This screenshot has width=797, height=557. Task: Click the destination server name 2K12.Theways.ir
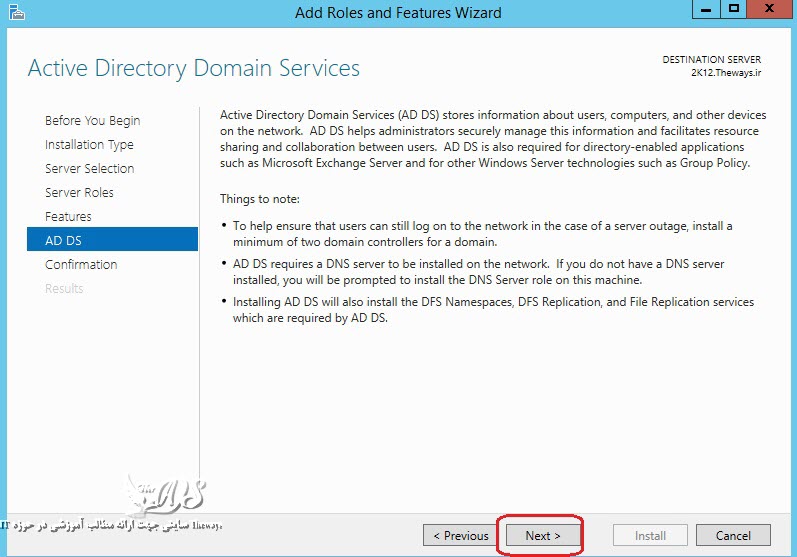725,74
